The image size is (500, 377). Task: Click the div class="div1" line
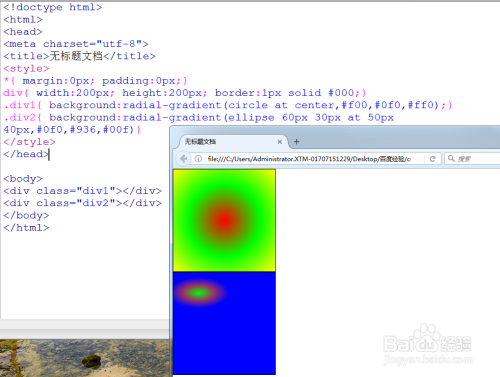(82, 191)
